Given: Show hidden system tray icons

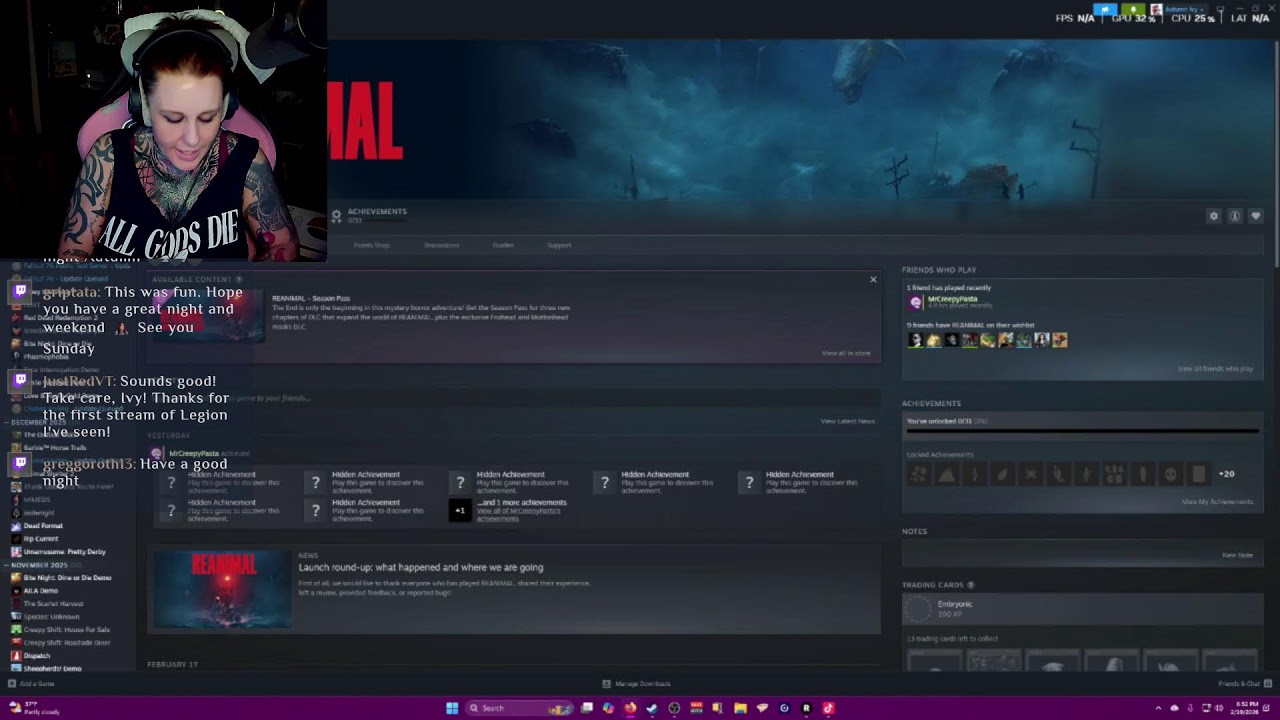Looking at the screenshot, I should point(1158,708).
